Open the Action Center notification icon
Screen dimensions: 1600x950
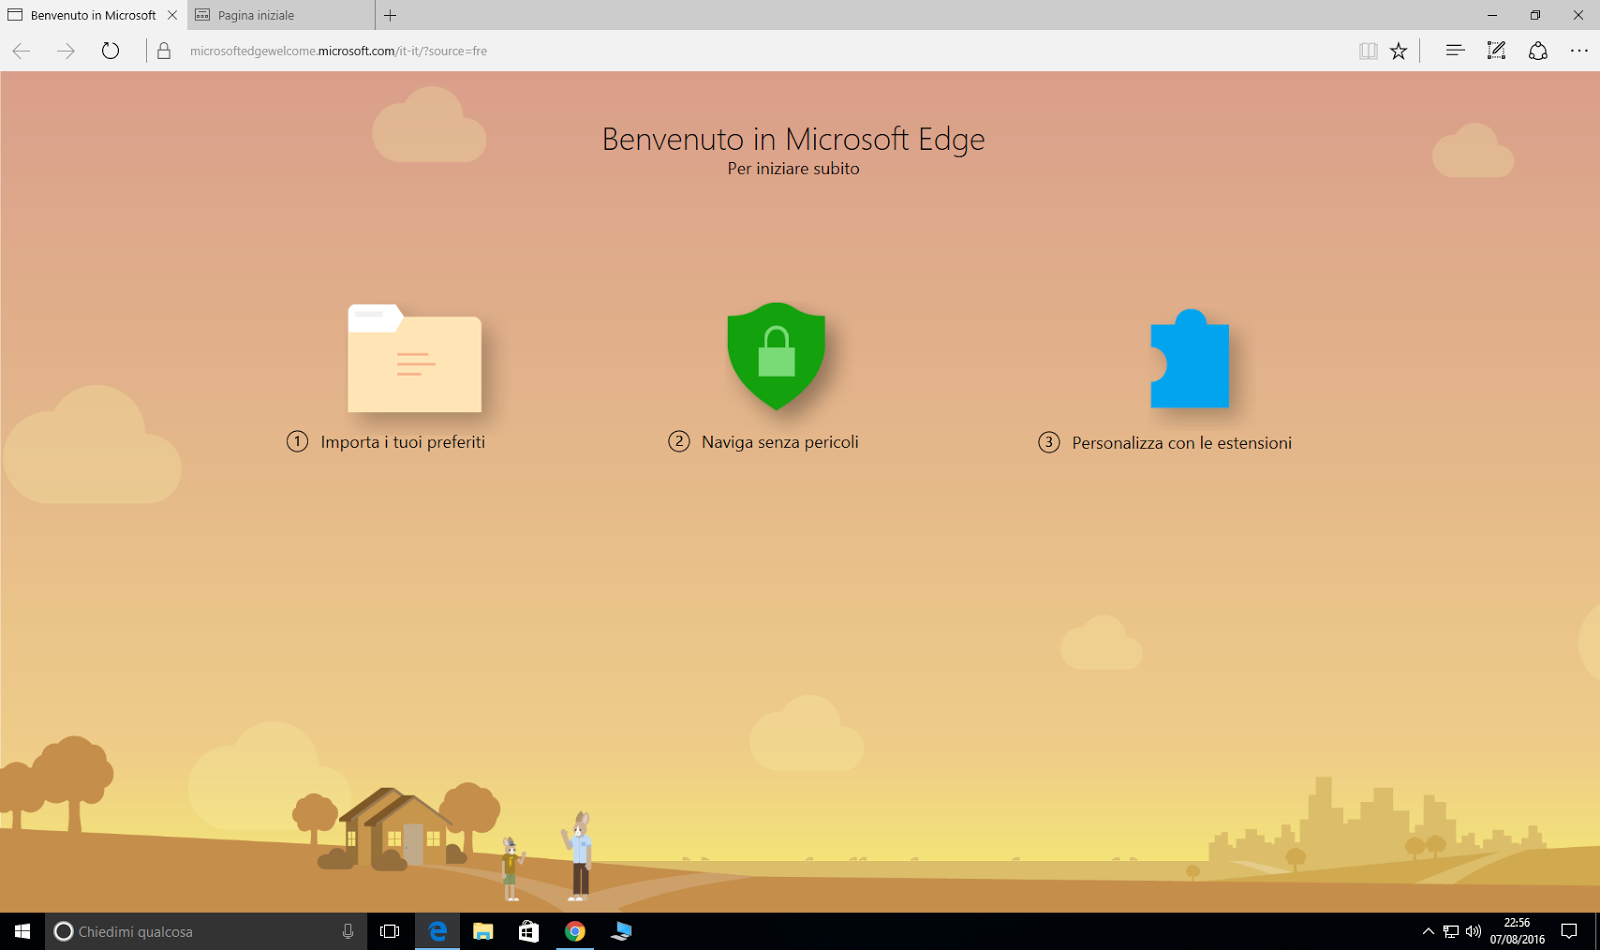pyautogui.click(x=1569, y=931)
